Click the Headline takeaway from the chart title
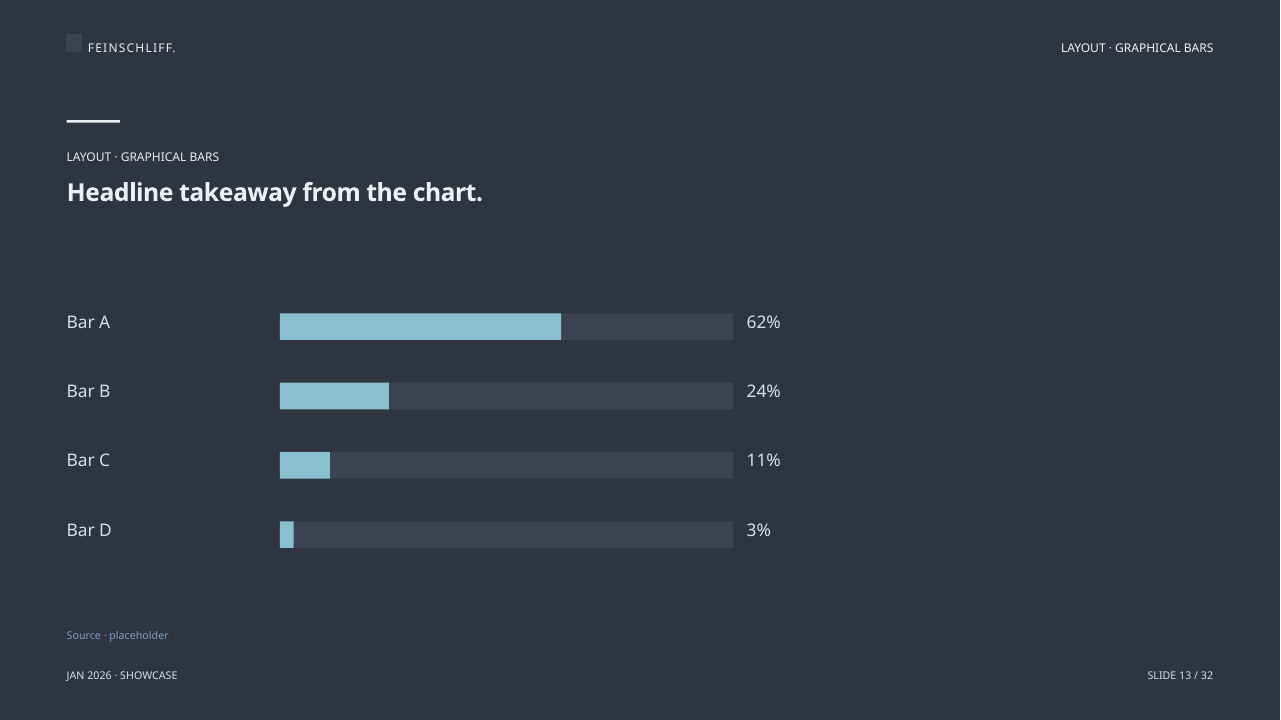The height and width of the screenshot is (720, 1281). click(x=275, y=192)
